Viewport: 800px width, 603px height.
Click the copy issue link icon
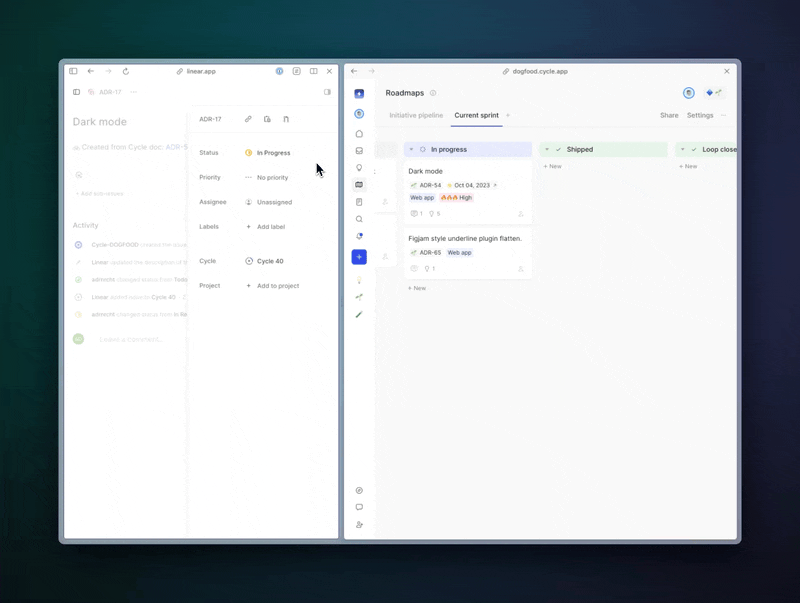click(x=248, y=119)
